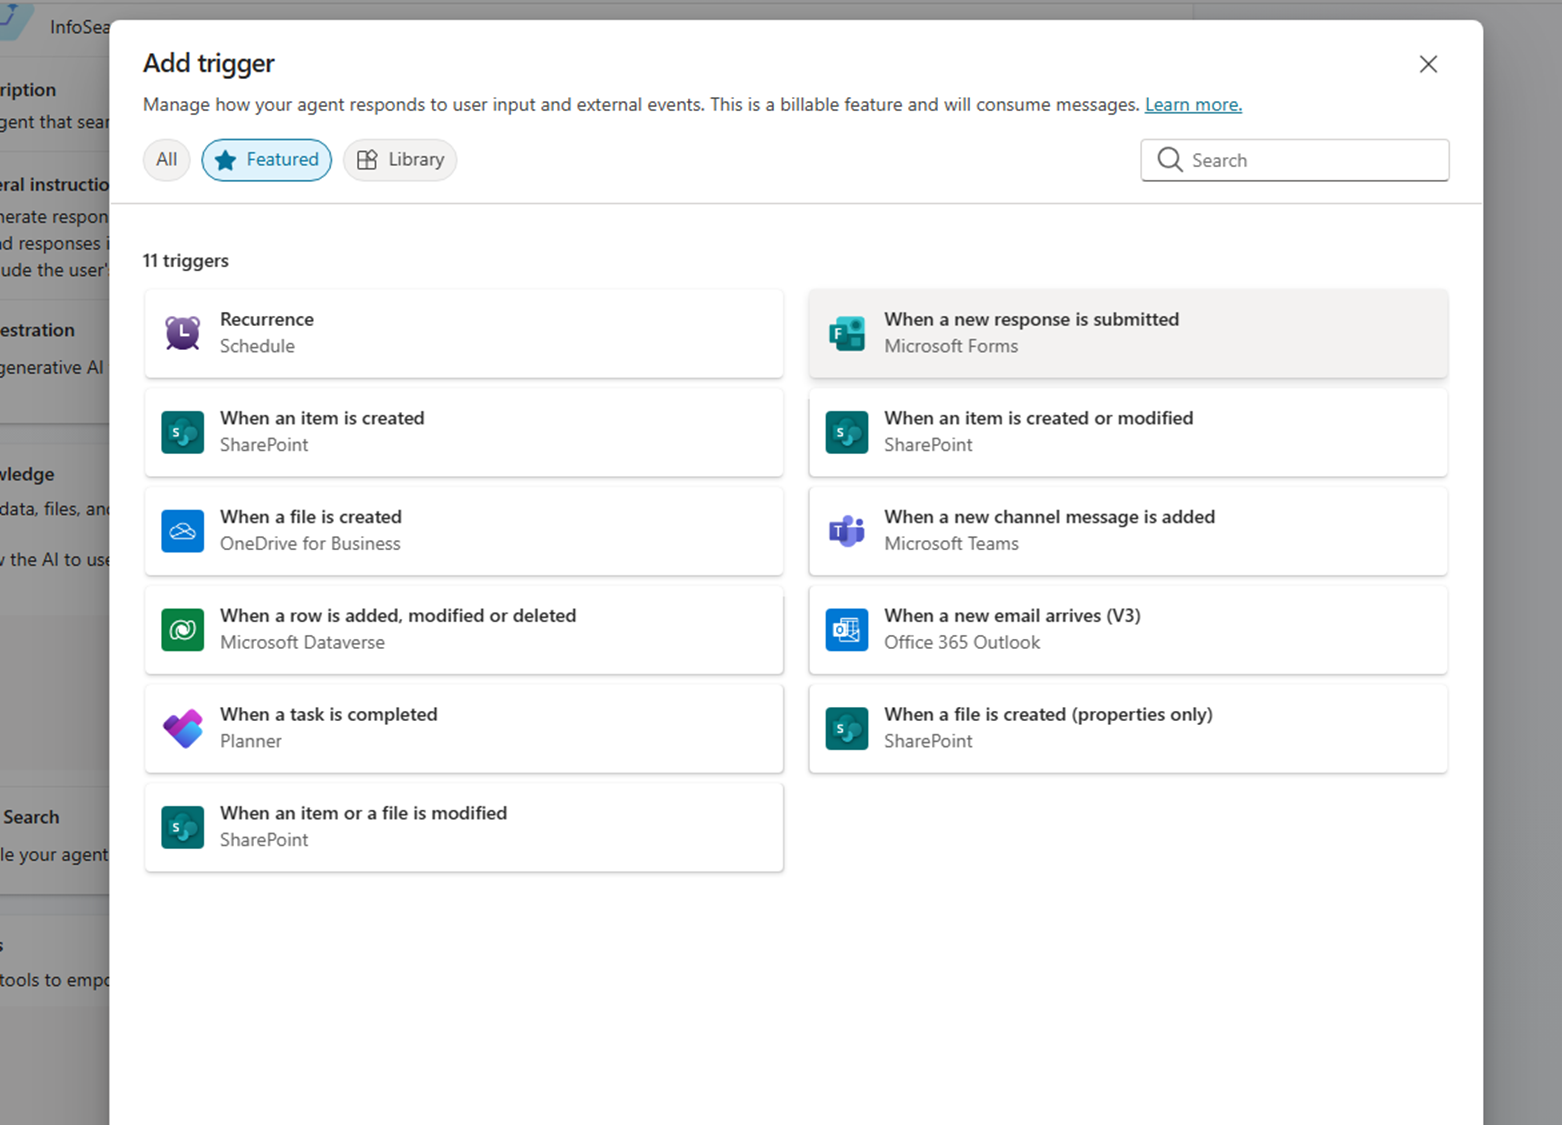This screenshot has width=1562, height=1125.
Task: Open the Learn more link
Action: (1193, 105)
